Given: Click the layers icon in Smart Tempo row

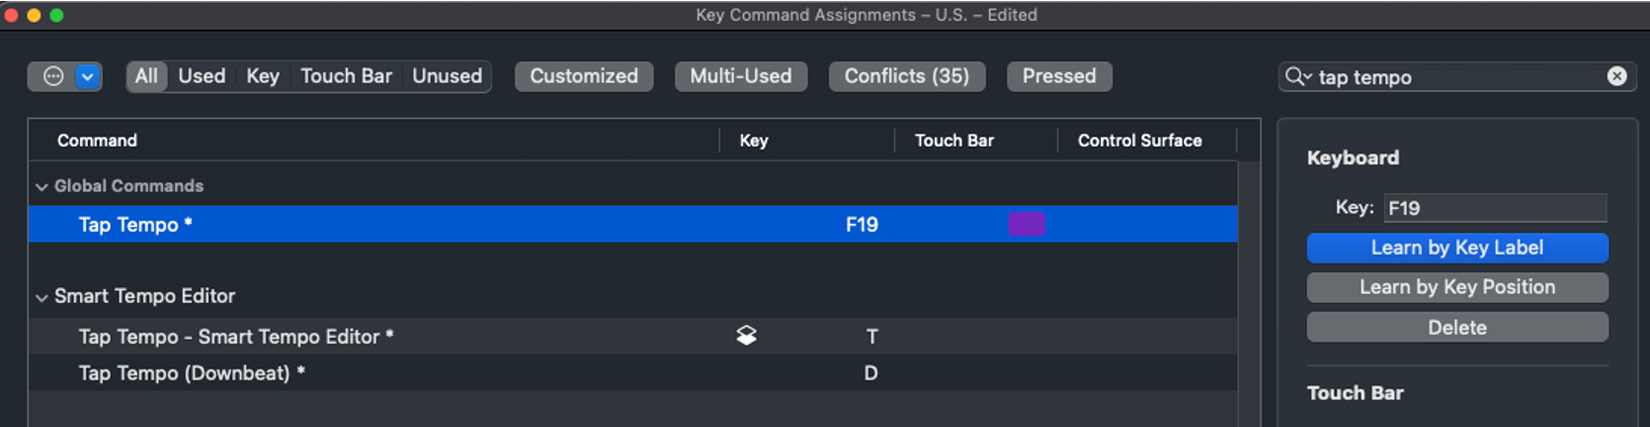Looking at the screenshot, I should [746, 336].
